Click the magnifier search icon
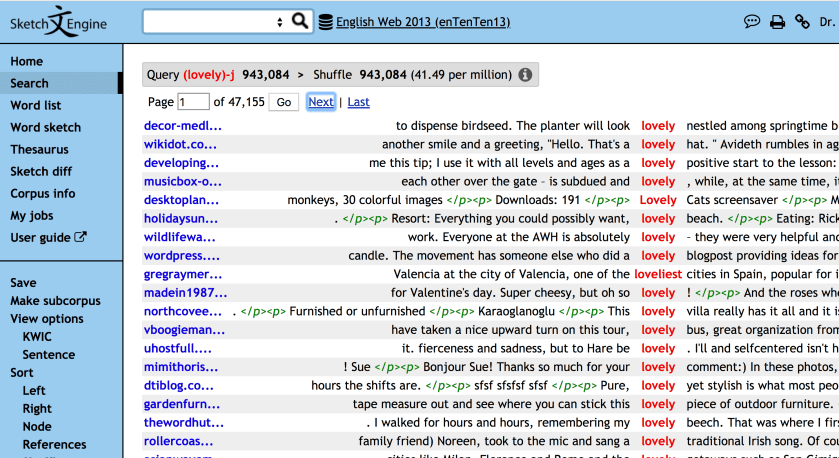 point(300,21)
